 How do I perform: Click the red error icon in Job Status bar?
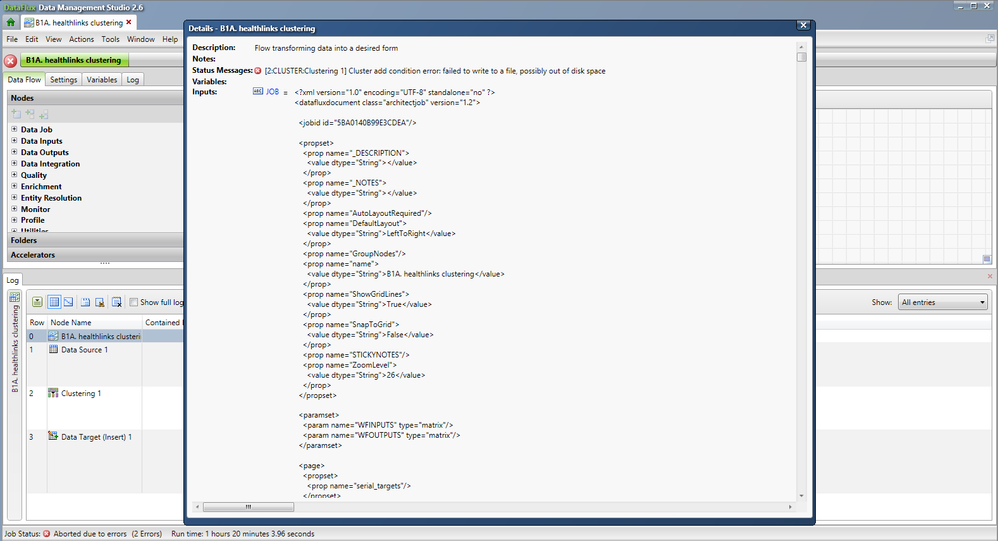46,533
